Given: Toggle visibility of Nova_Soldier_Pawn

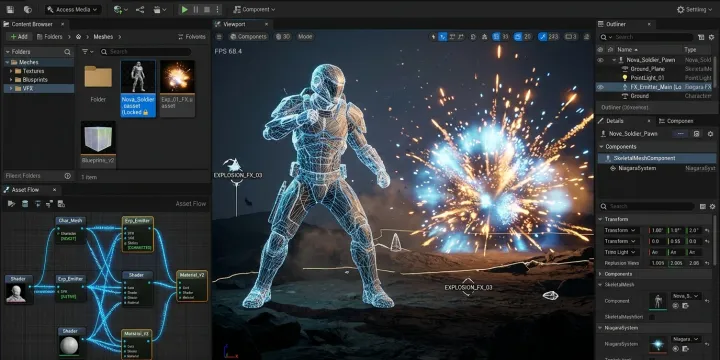Looking at the screenshot, I should pyautogui.click(x=600, y=60).
